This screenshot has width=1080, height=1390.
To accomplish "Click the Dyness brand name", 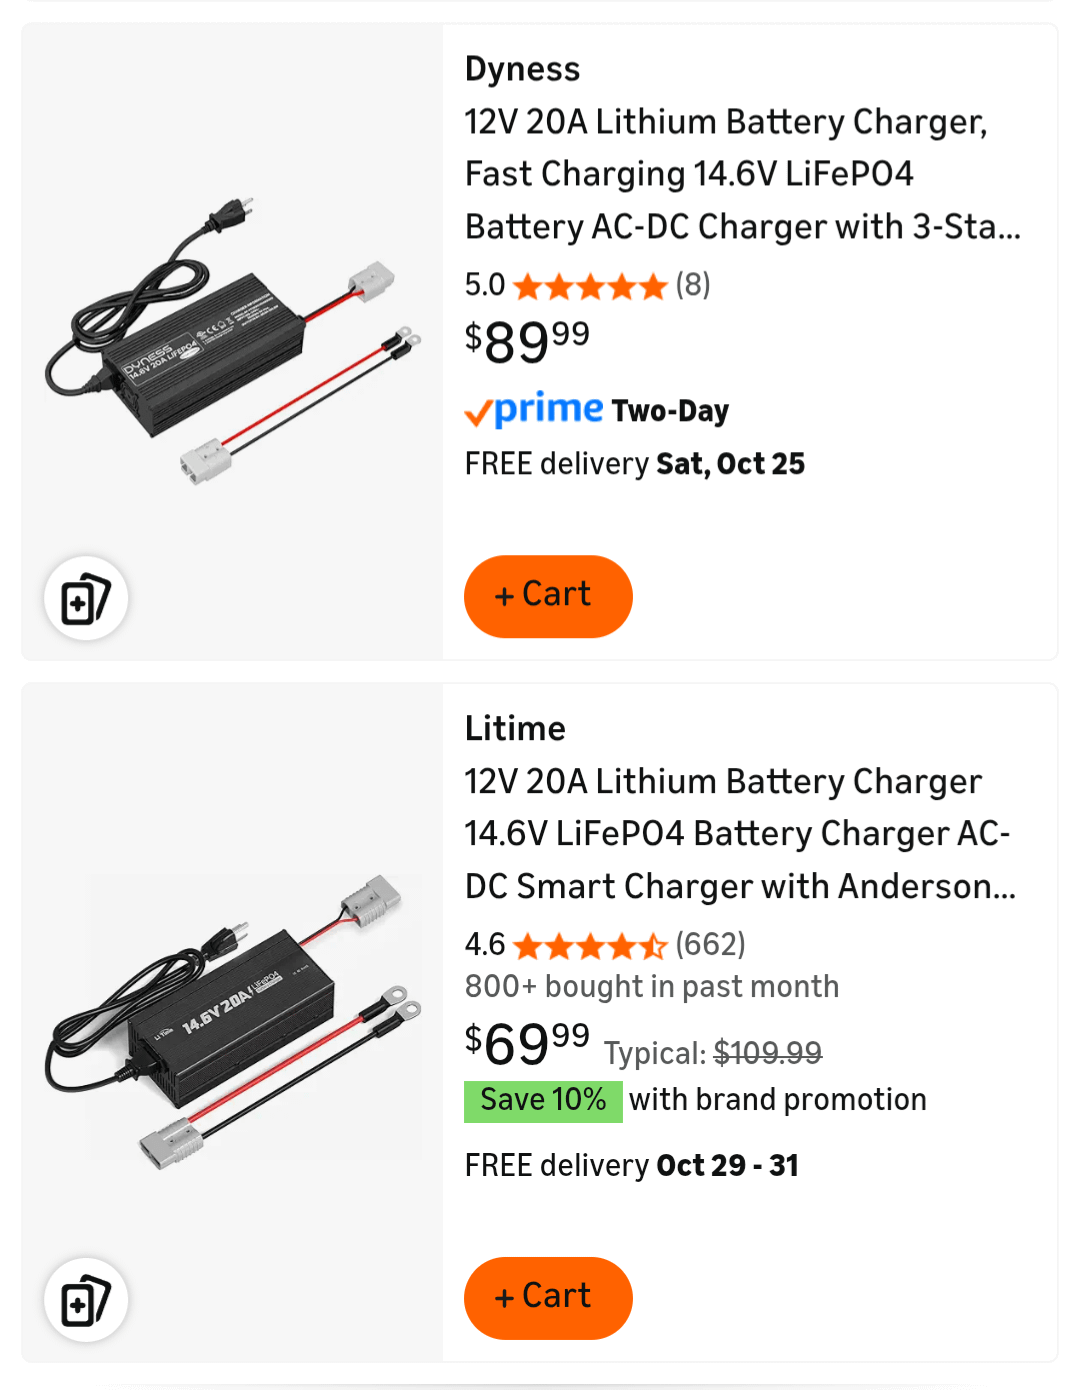I will pos(522,69).
